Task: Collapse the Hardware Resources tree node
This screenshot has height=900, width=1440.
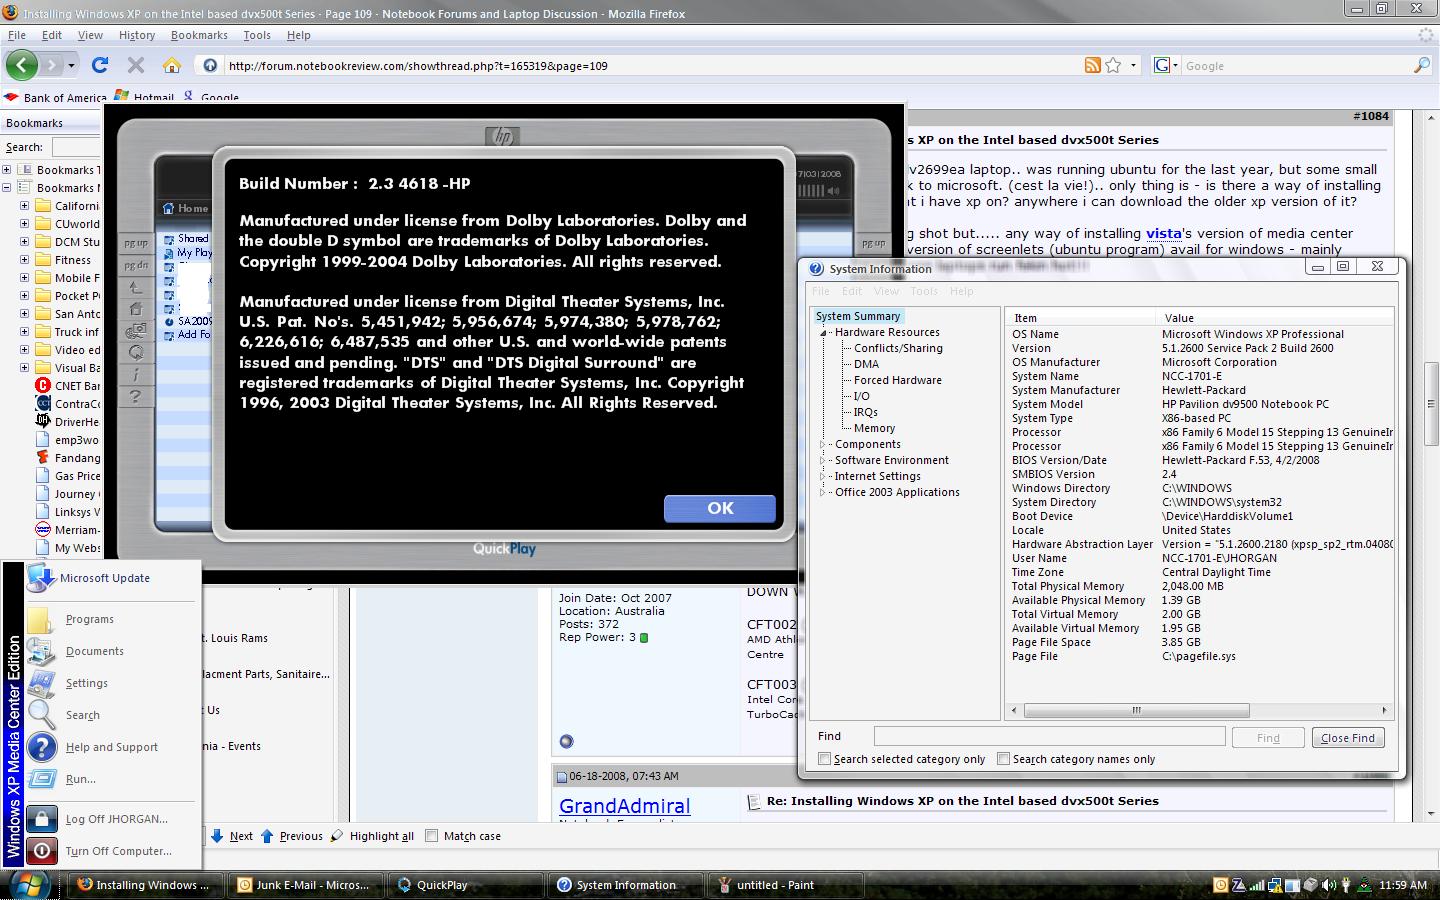Action: pyautogui.click(x=824, y=332)
